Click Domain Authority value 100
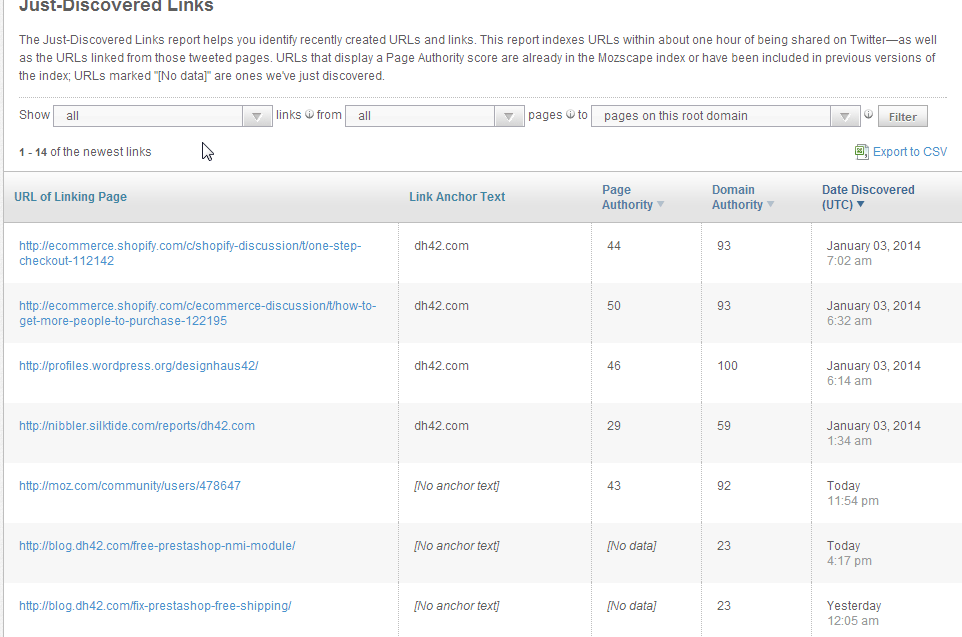Viewport: 962px width, 637px height. tap(727, 366)
